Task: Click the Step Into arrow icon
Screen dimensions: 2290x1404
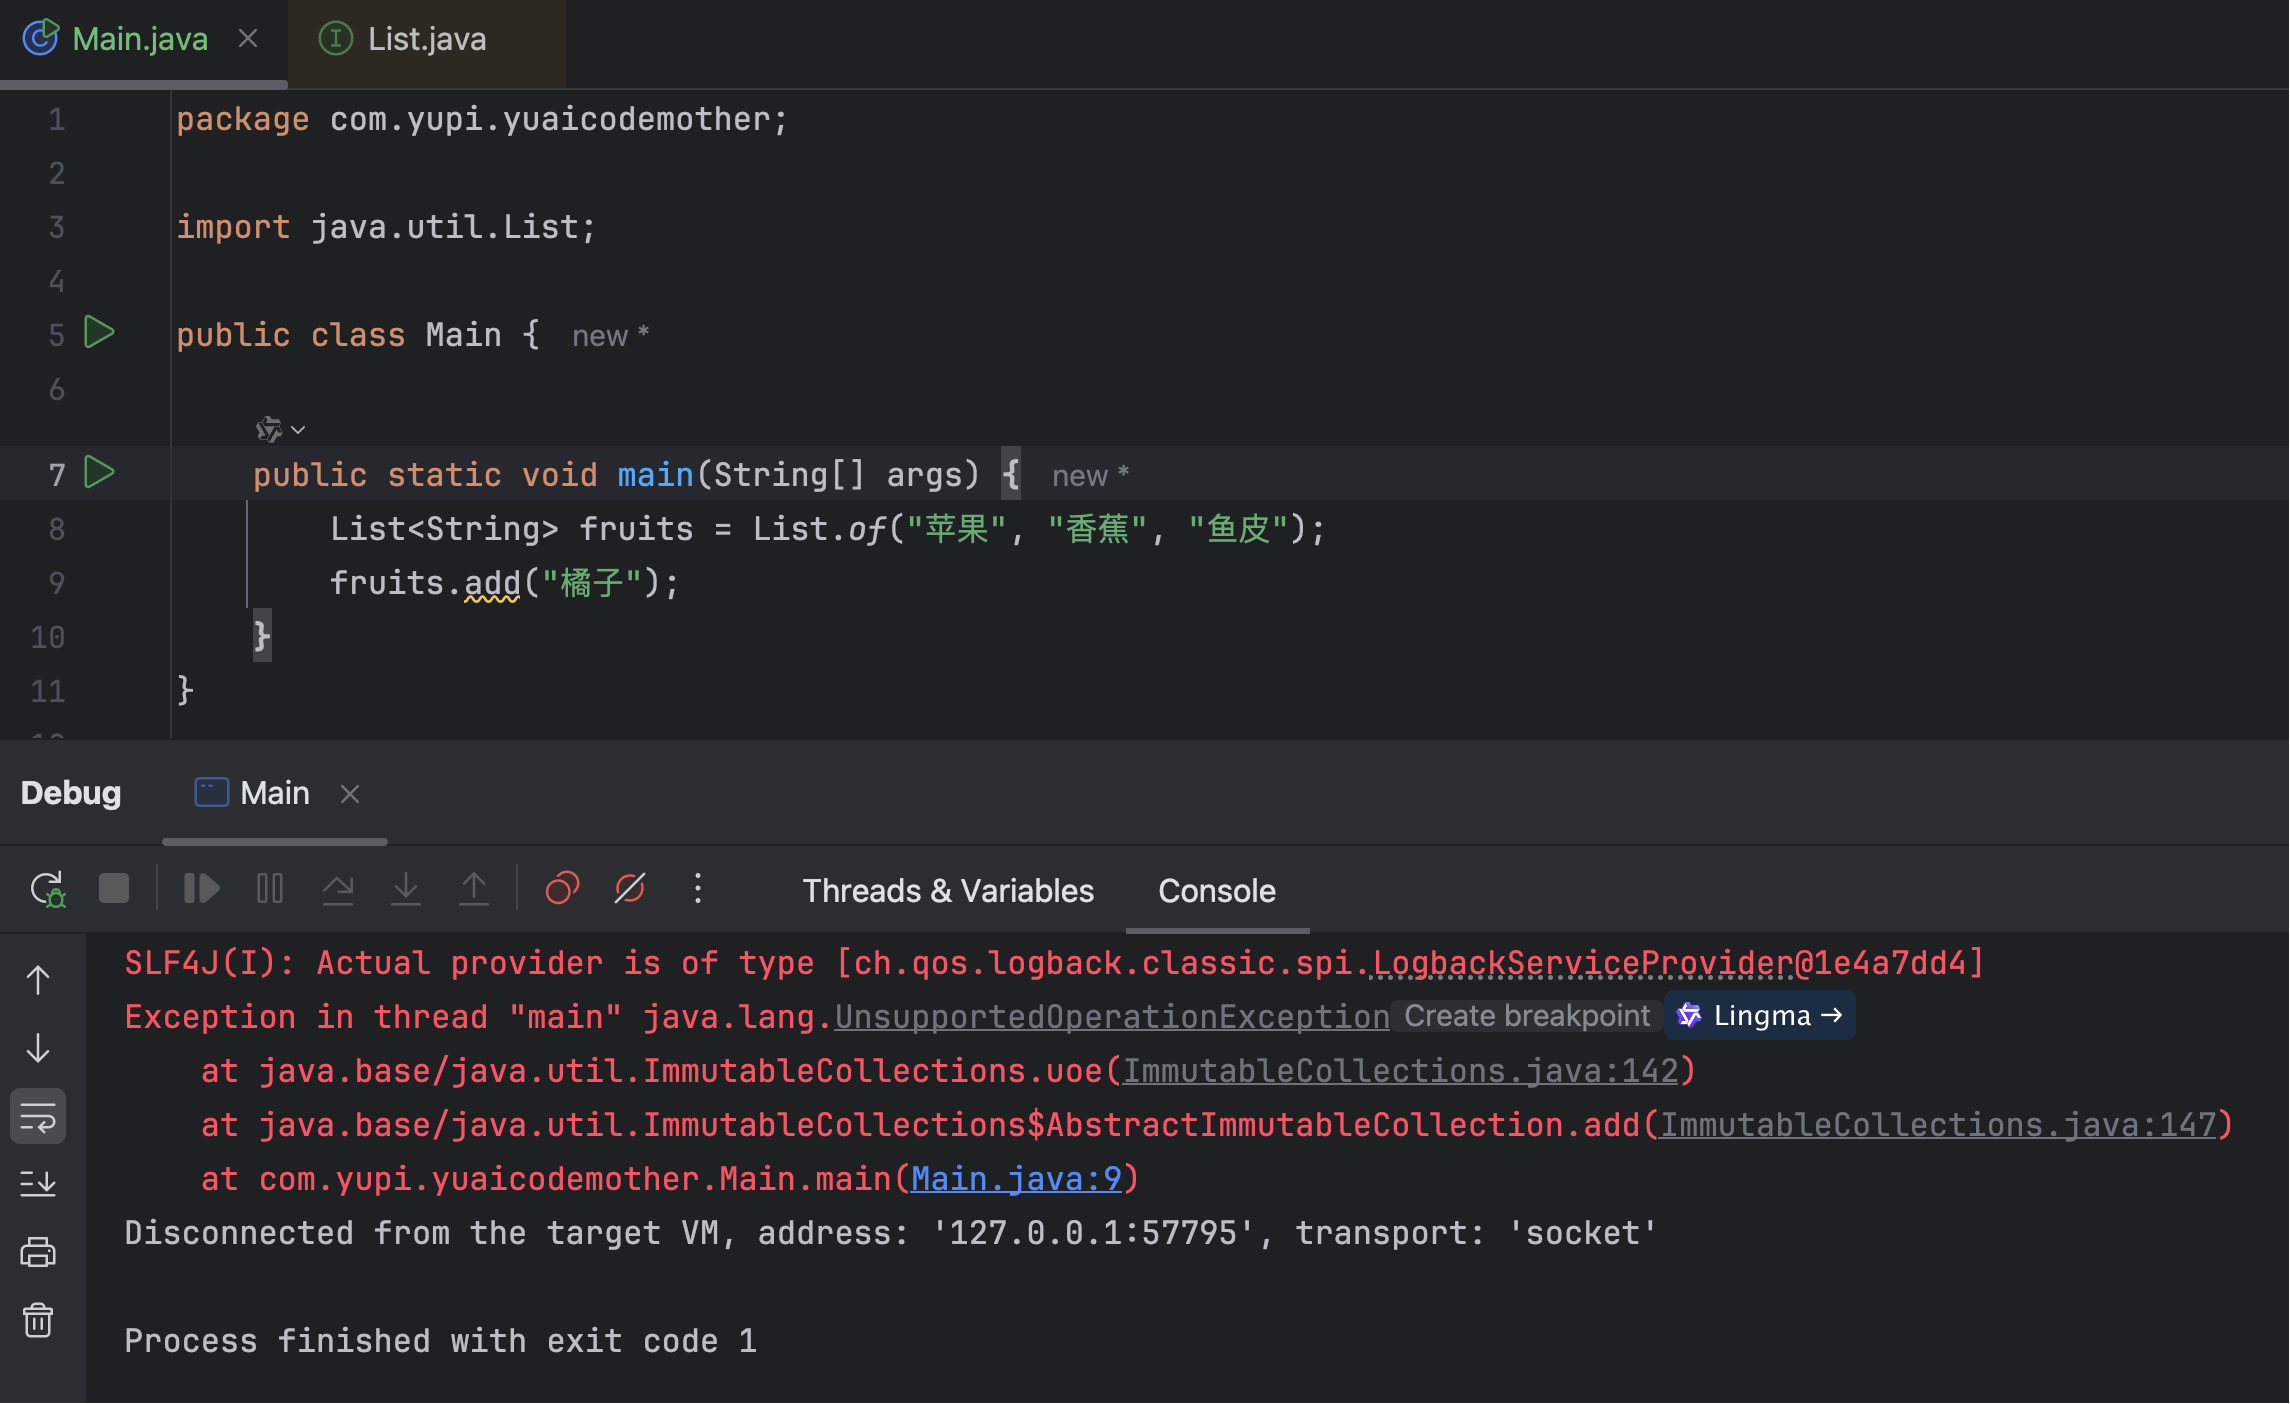Action: (406, 889)
